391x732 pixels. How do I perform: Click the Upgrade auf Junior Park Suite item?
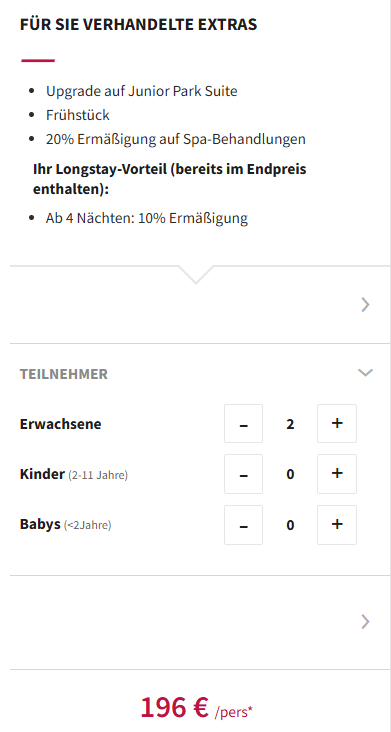(x=141, y=91)
